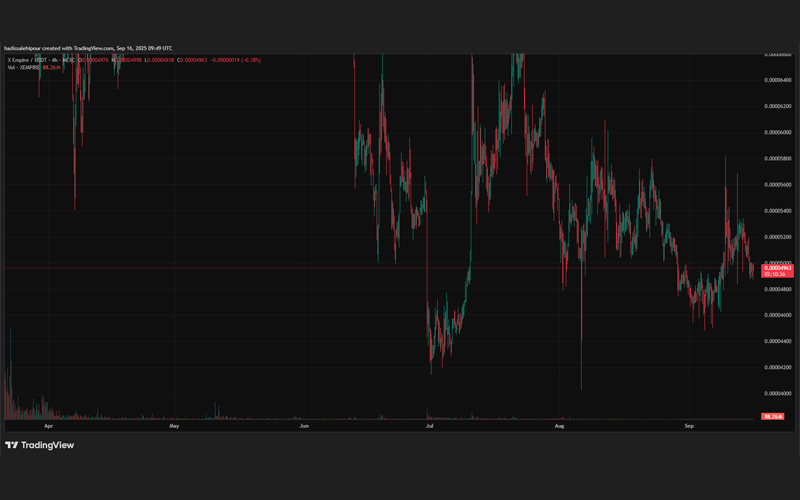Click the 0.00005800 price axis label
Image resolution: width=800 pixels, height=500 pixels.
pos(778,159)
